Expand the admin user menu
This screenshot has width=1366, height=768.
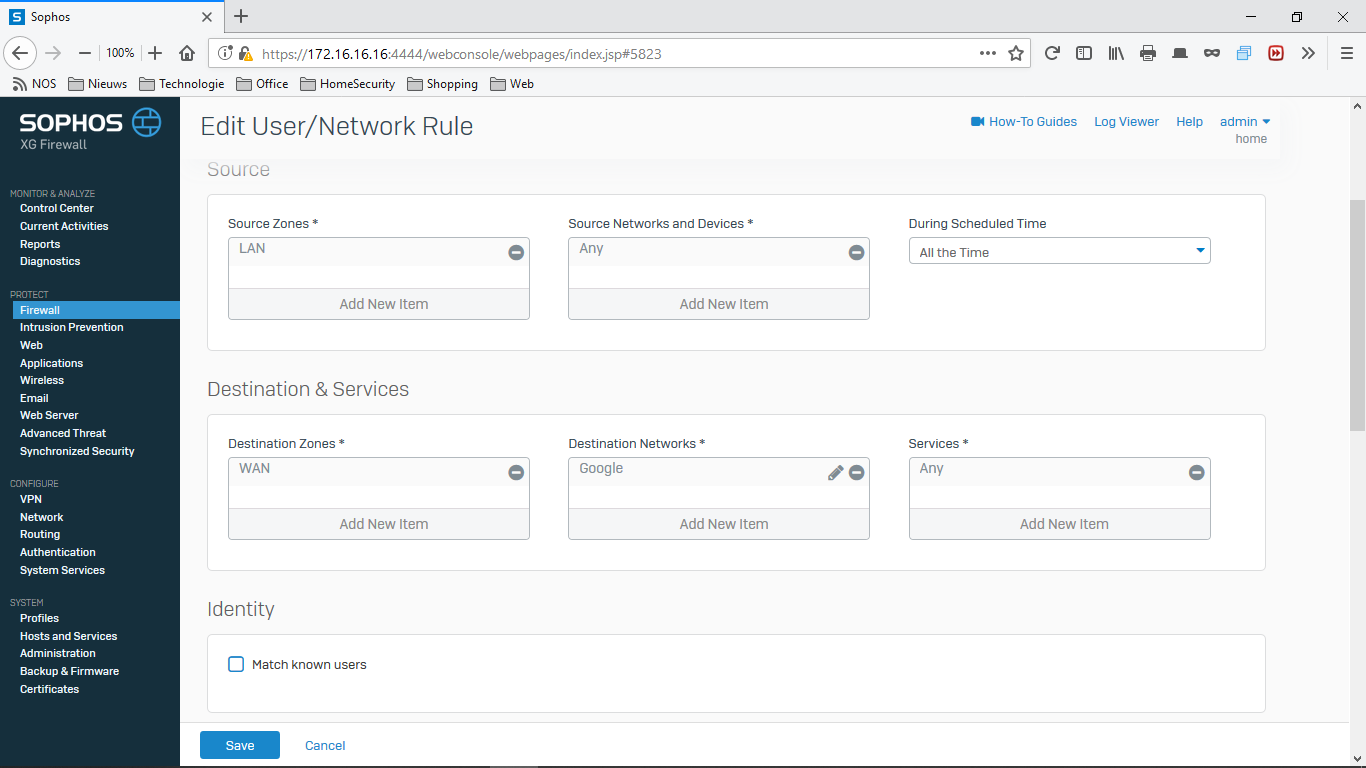pyautogui.click(x=1244, y=122)
